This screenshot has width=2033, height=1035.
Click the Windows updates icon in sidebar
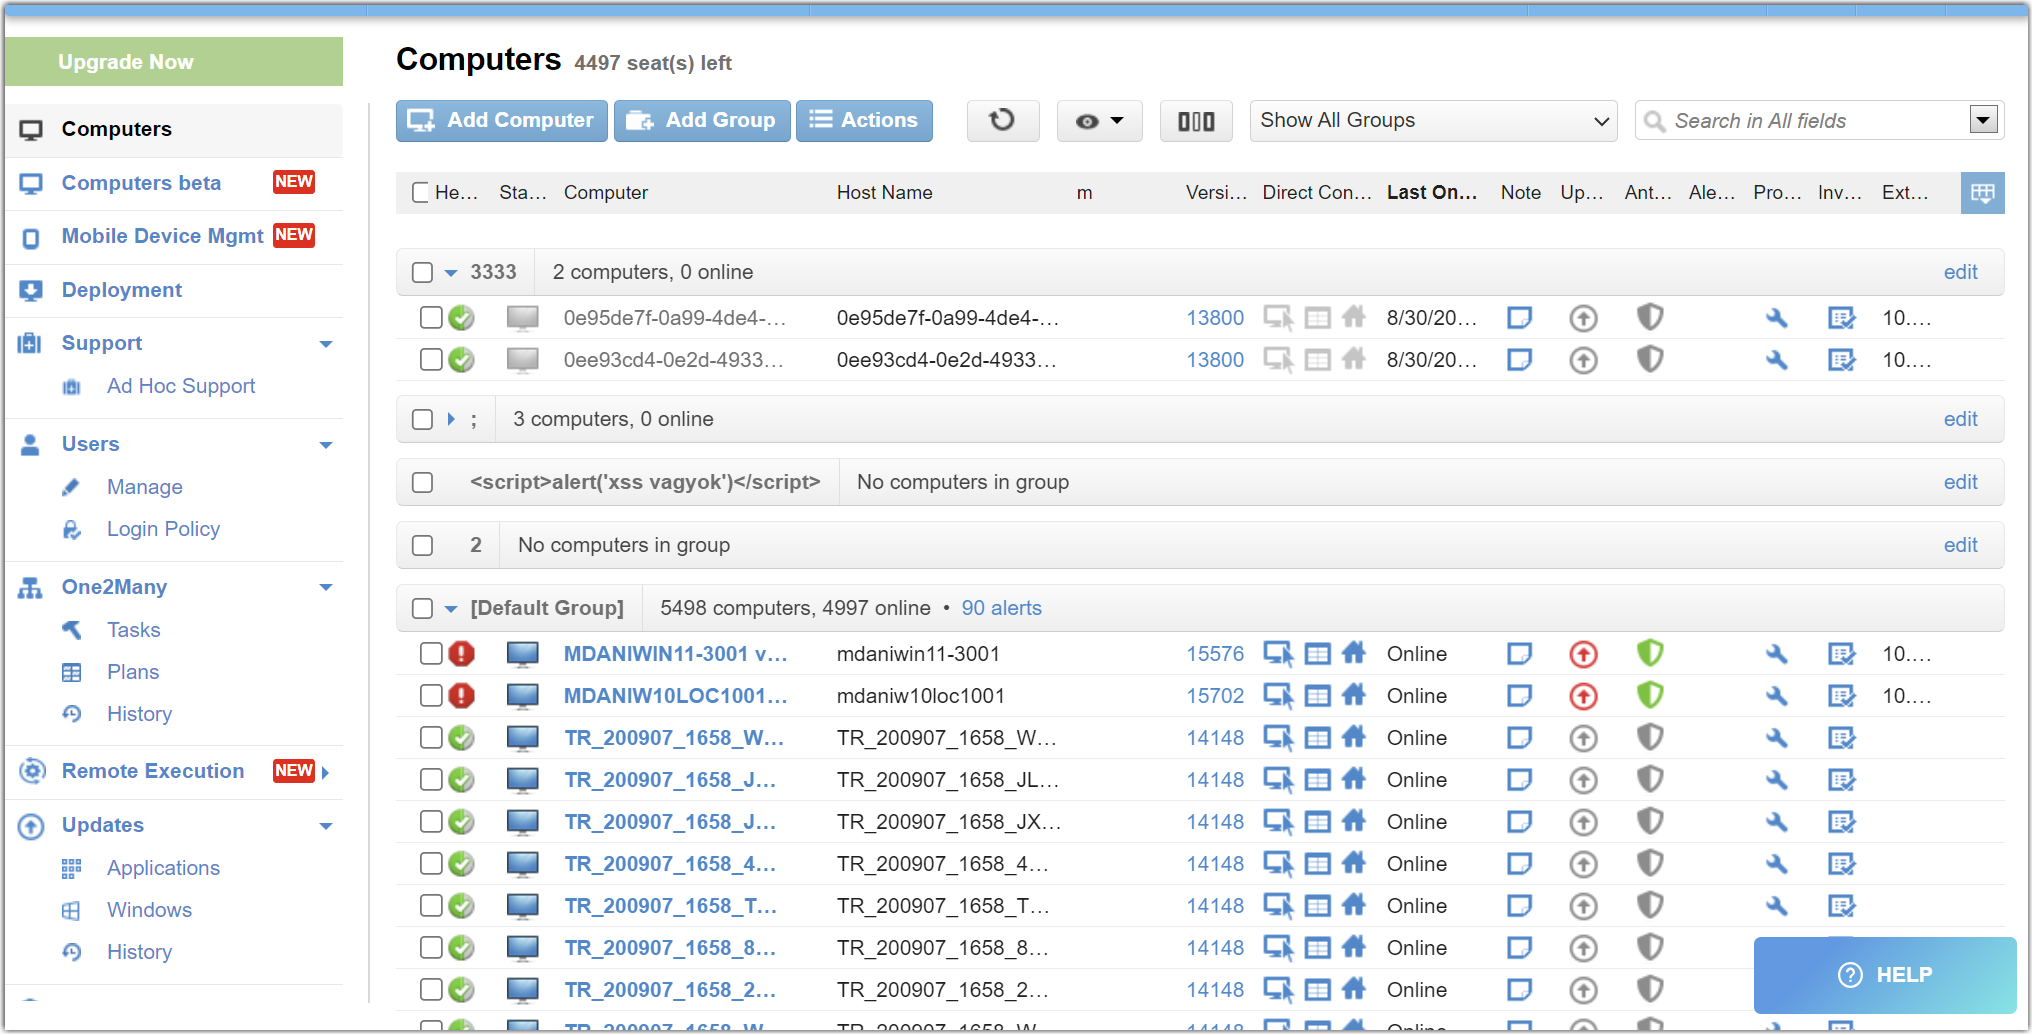point(71,910)
